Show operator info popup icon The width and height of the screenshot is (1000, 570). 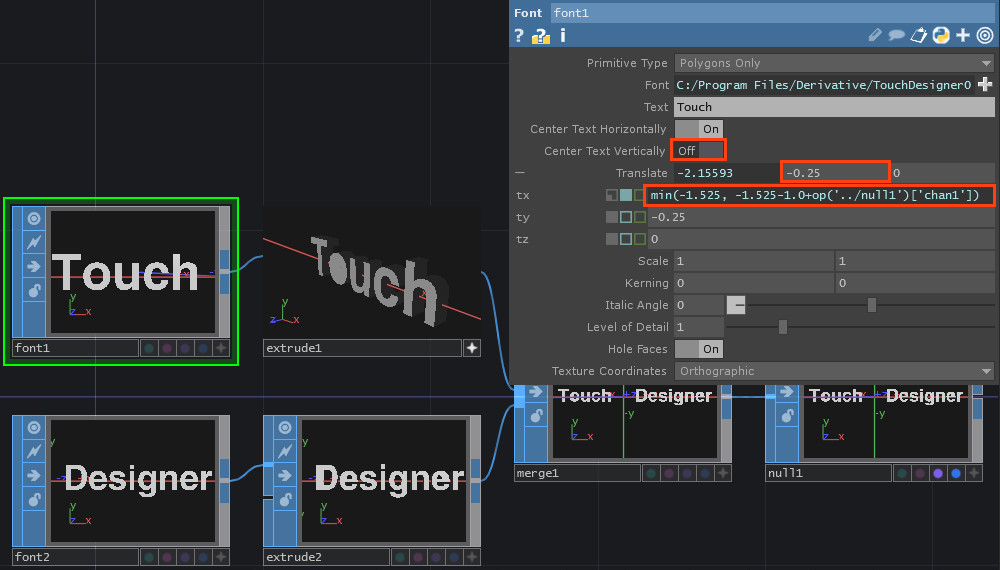(x=562, y=36)
